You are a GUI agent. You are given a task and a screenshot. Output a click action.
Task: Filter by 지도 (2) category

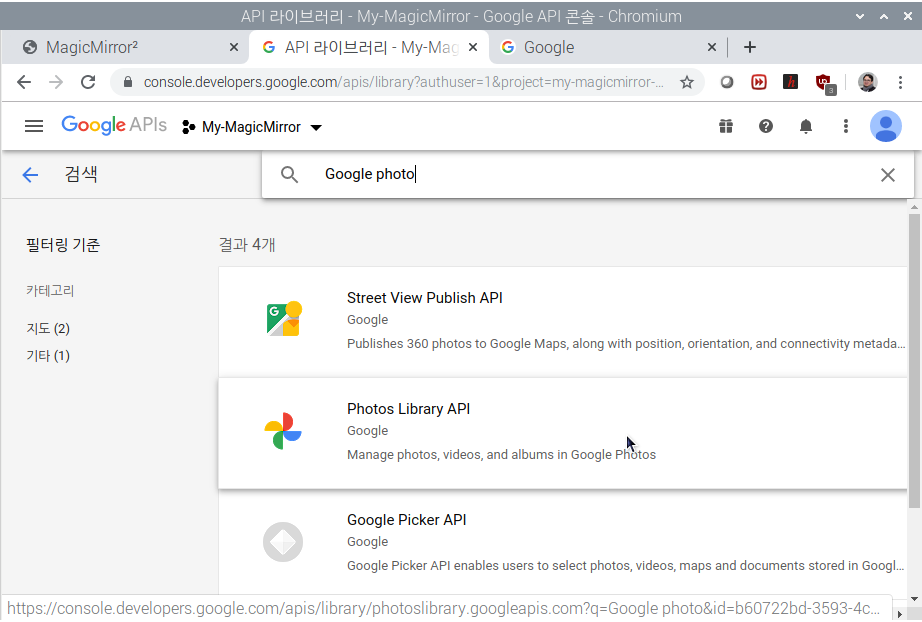click(x=48, y=328)
